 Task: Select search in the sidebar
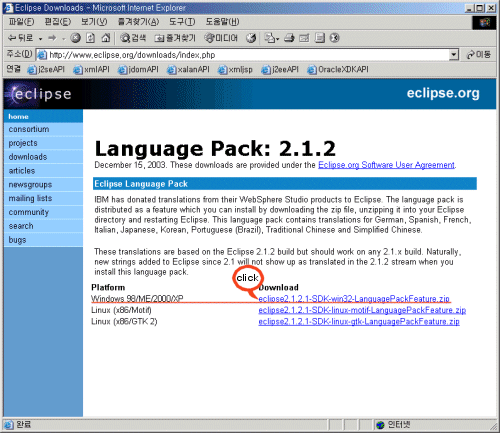click(43, 226)
